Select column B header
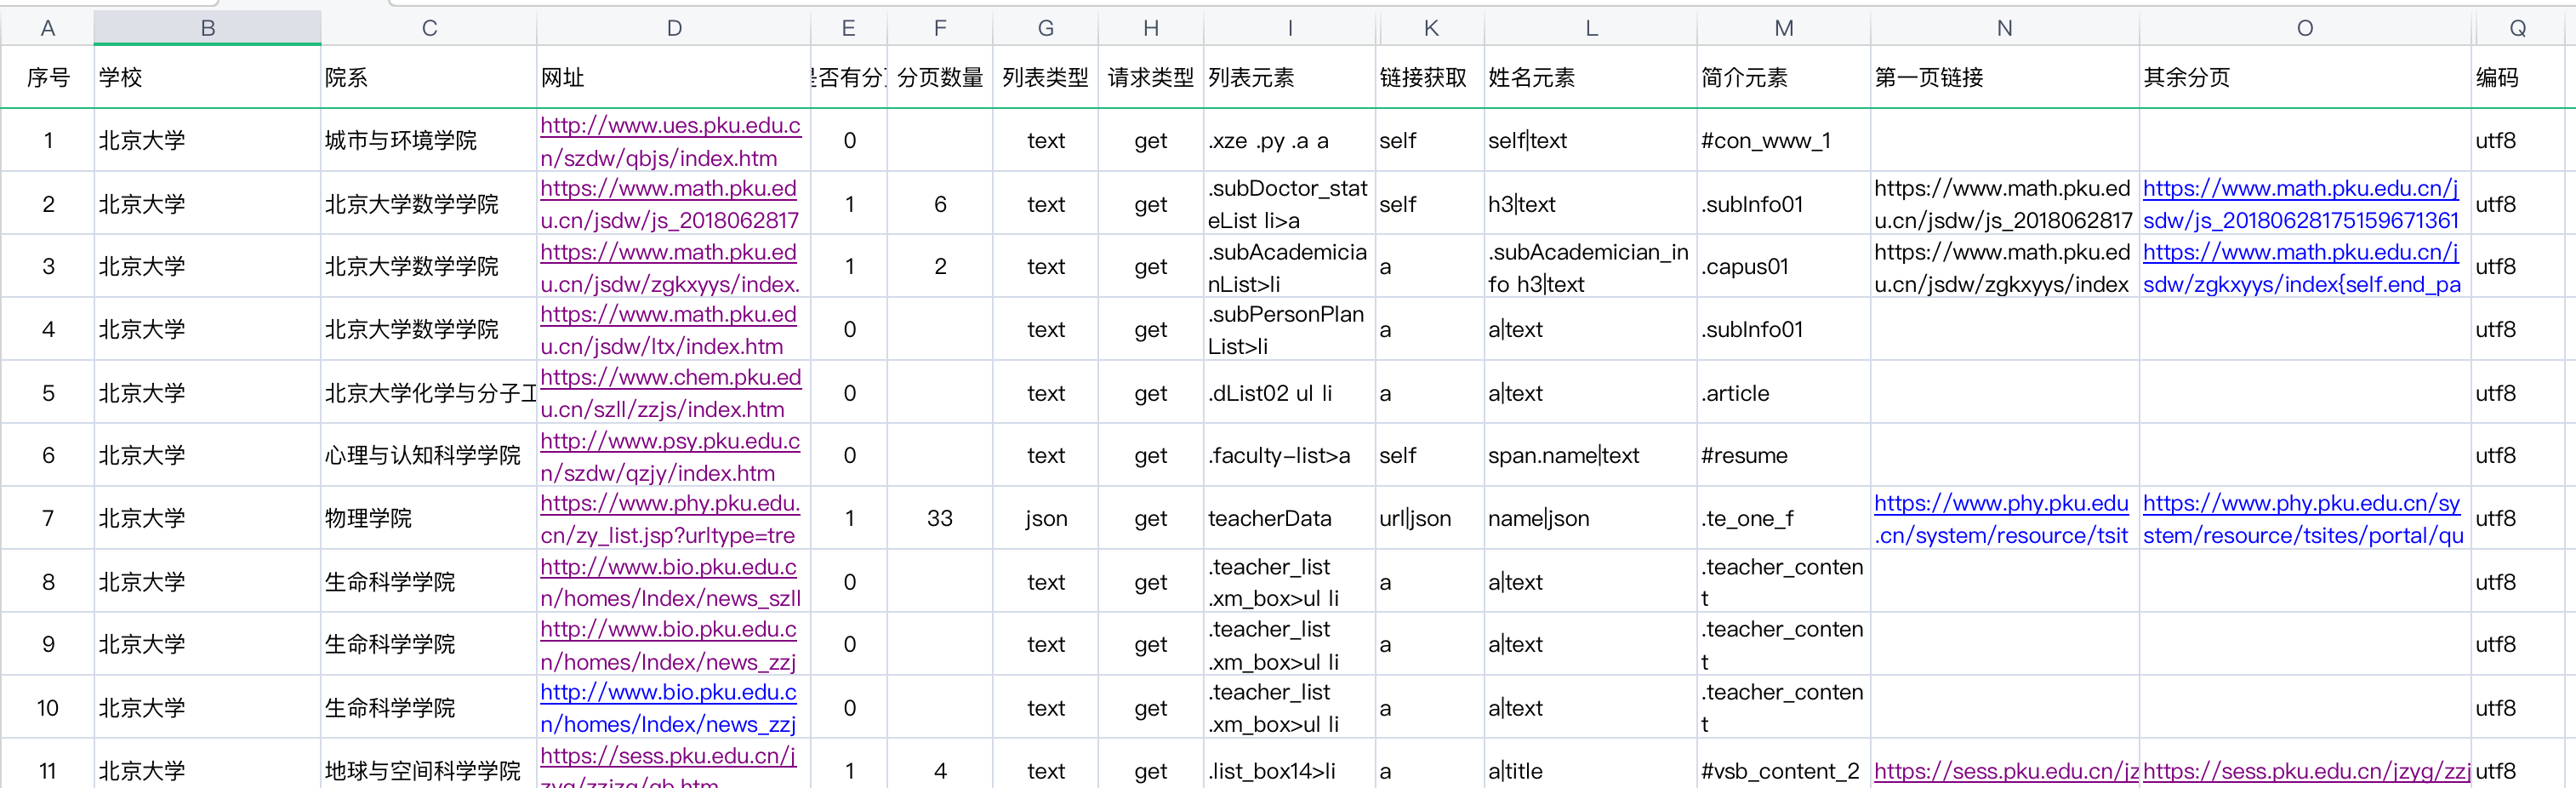This screenshot has height=788, width=2576. [x=207, y=28]
